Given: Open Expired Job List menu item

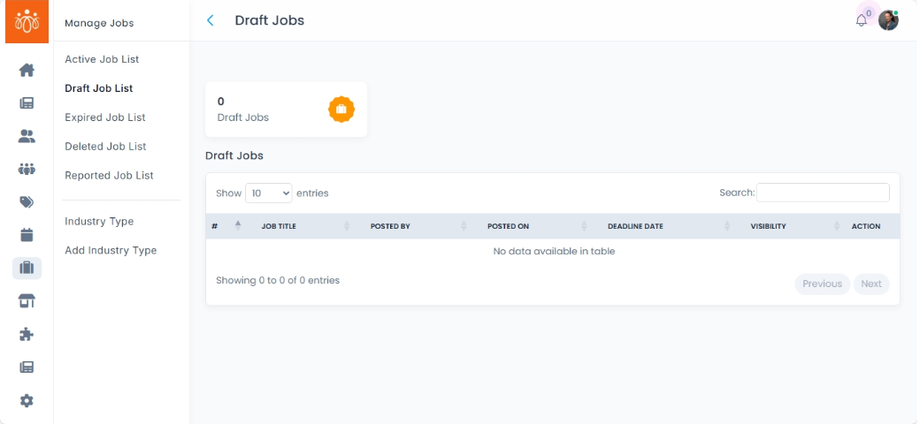Looking at the screenshot, I should [x=105, y=117].
